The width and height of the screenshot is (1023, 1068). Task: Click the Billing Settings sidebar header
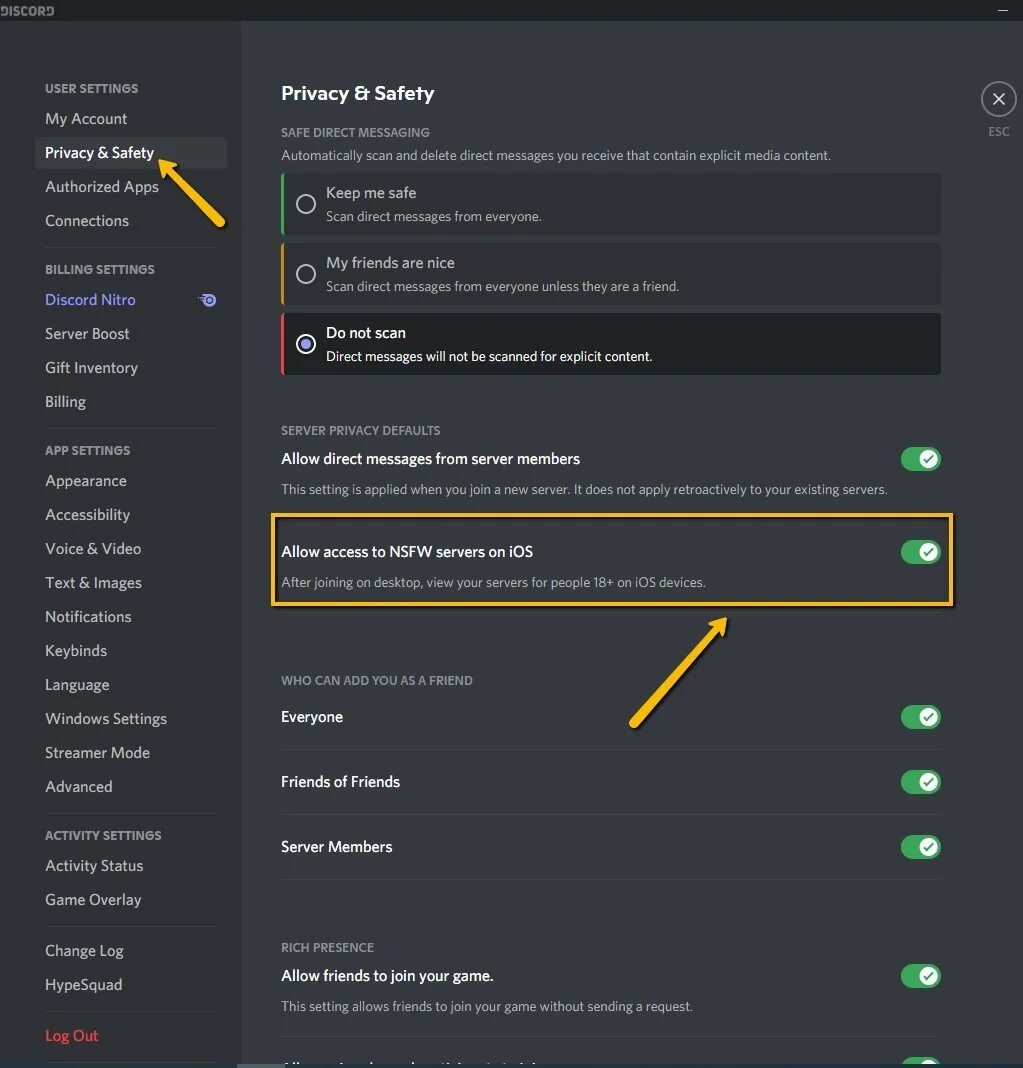(100, 270)
